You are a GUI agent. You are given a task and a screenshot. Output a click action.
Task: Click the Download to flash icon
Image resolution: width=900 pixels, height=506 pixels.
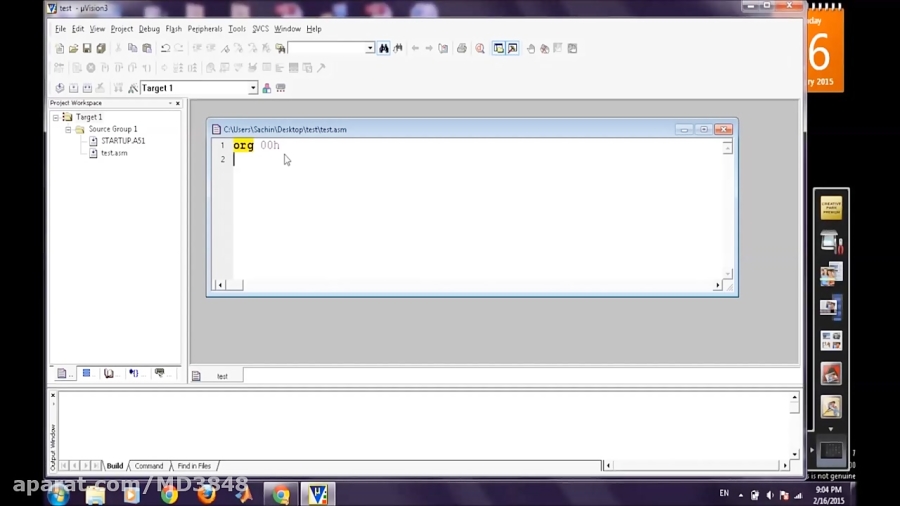(118, 88)
